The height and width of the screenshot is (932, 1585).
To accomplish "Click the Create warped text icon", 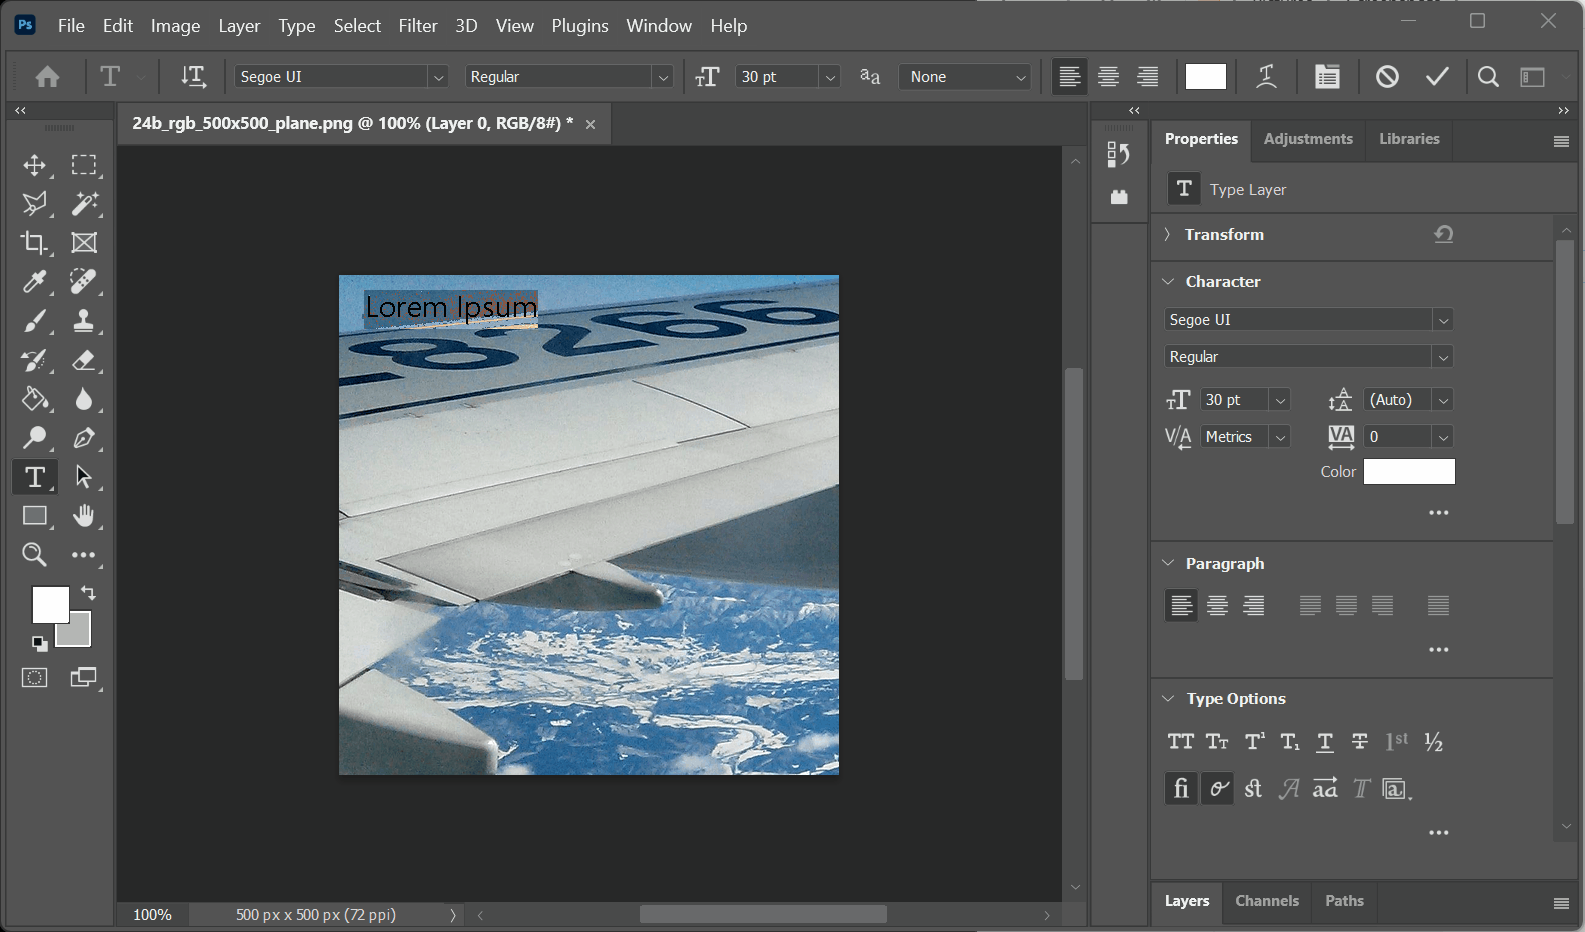I will (x=1266, y=77).
